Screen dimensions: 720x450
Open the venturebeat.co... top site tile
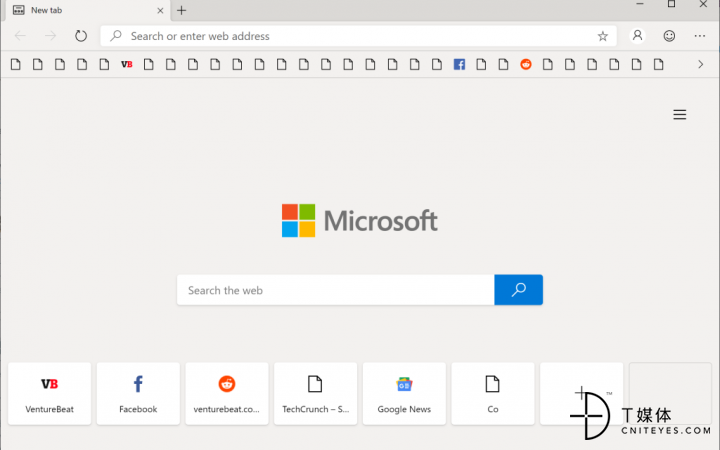coord(227,394)
